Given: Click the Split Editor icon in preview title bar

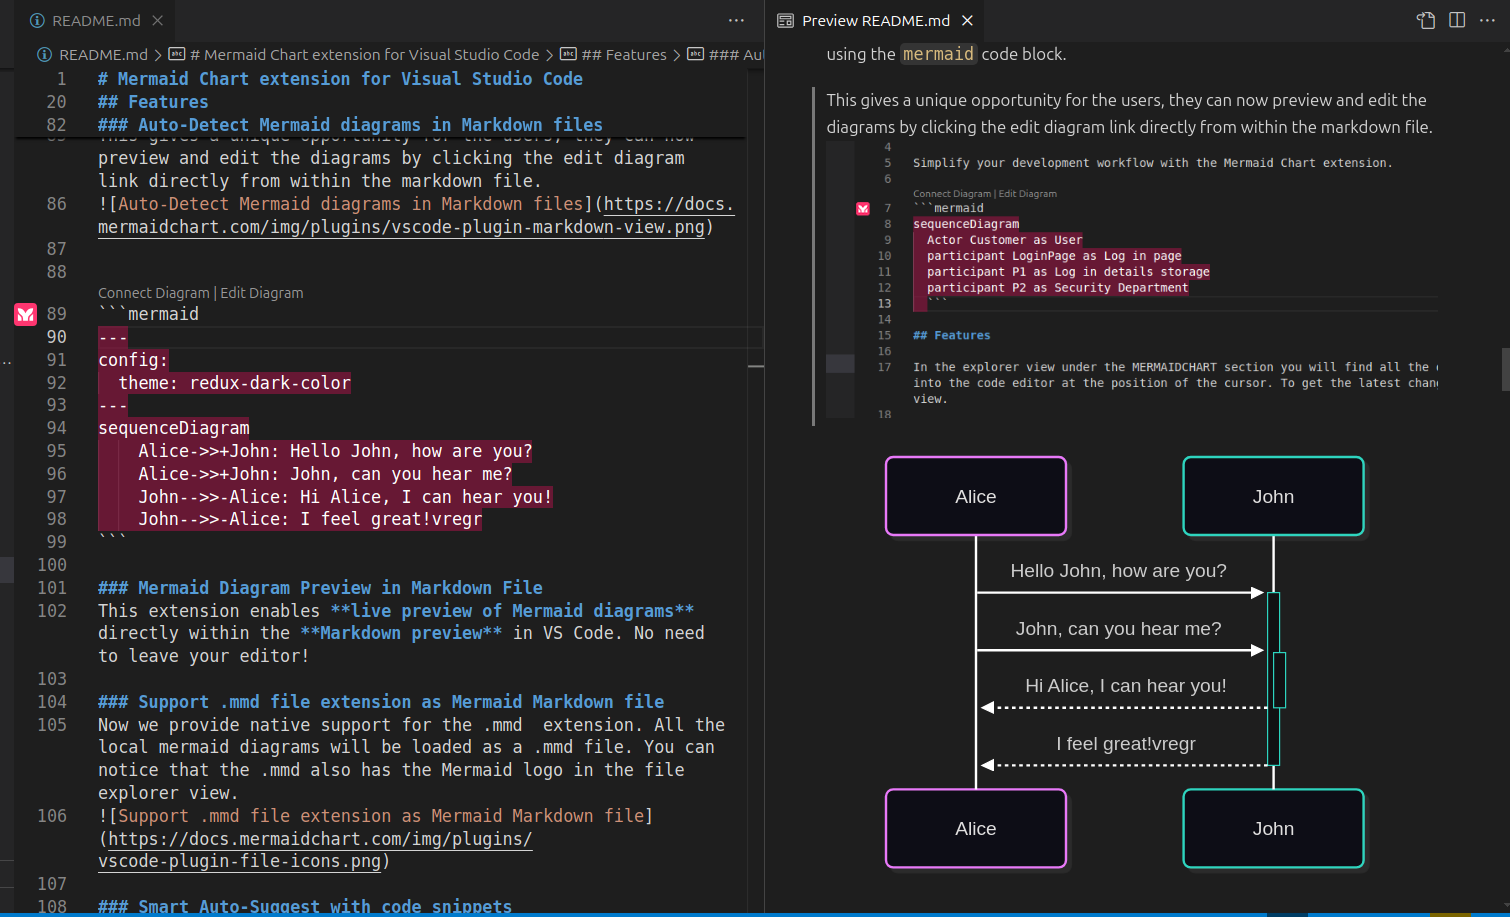Looking at the screenshot, I should click(1456, 20).
